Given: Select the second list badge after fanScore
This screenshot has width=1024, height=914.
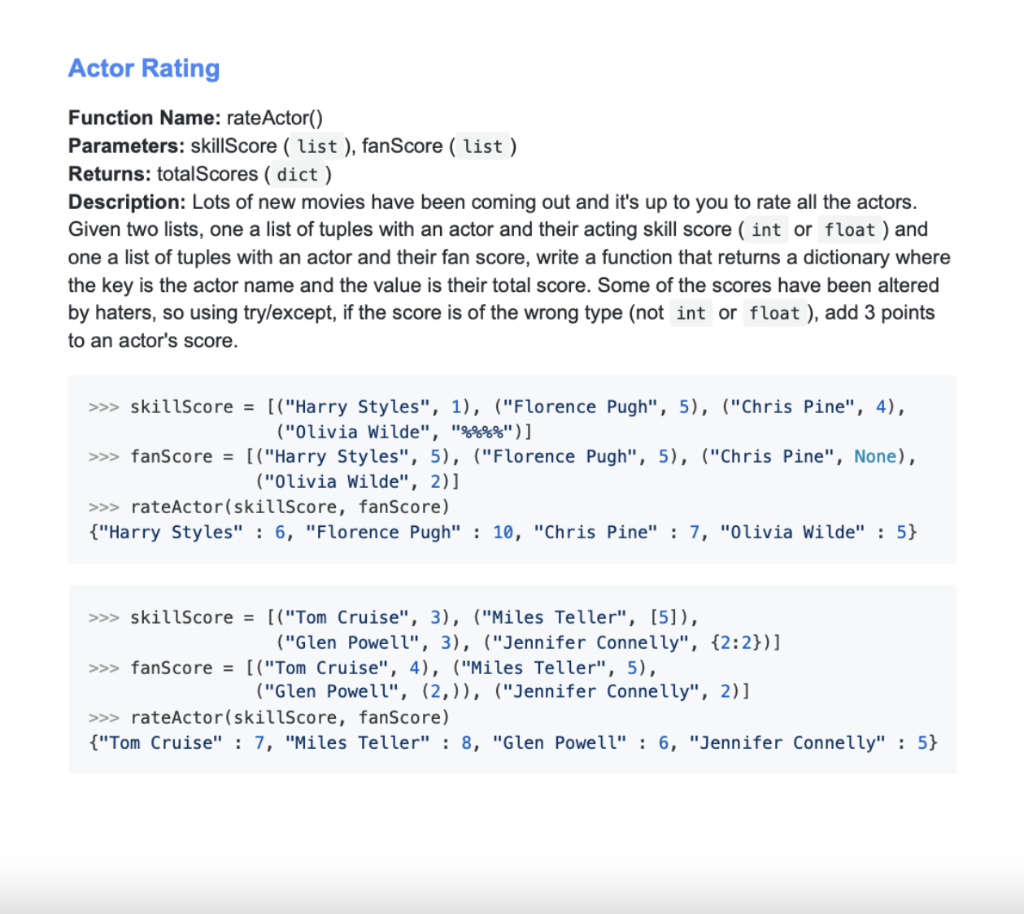Looking at the screenshot, I should [484, 146].
